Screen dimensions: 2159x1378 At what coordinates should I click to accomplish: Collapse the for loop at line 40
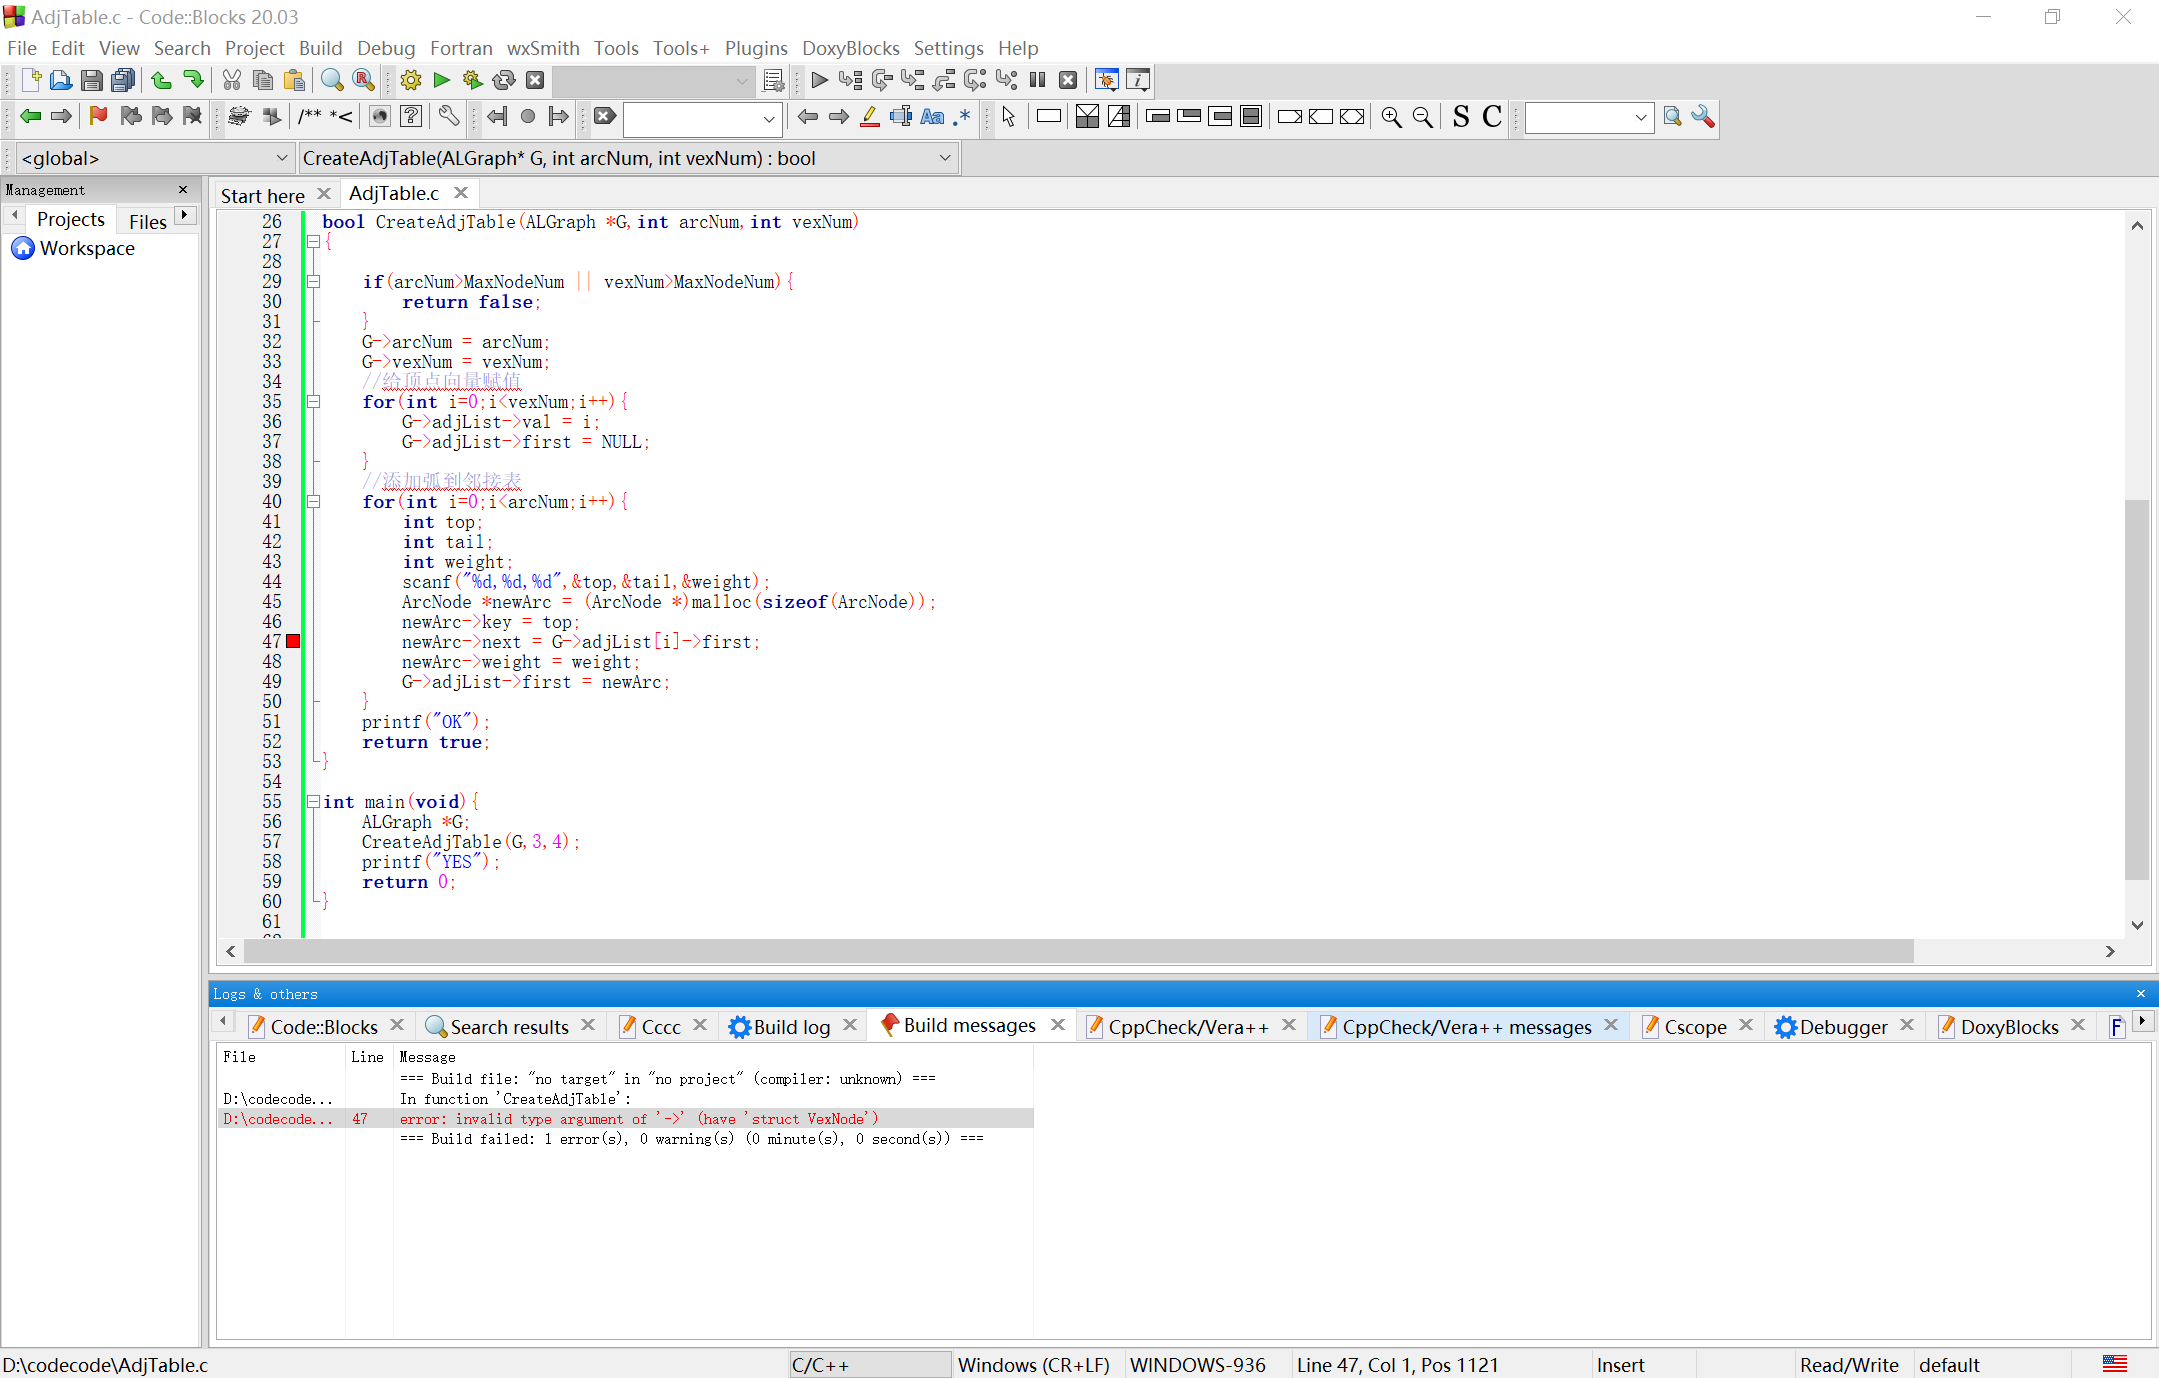pyautogui.click(x=313, y=502)
